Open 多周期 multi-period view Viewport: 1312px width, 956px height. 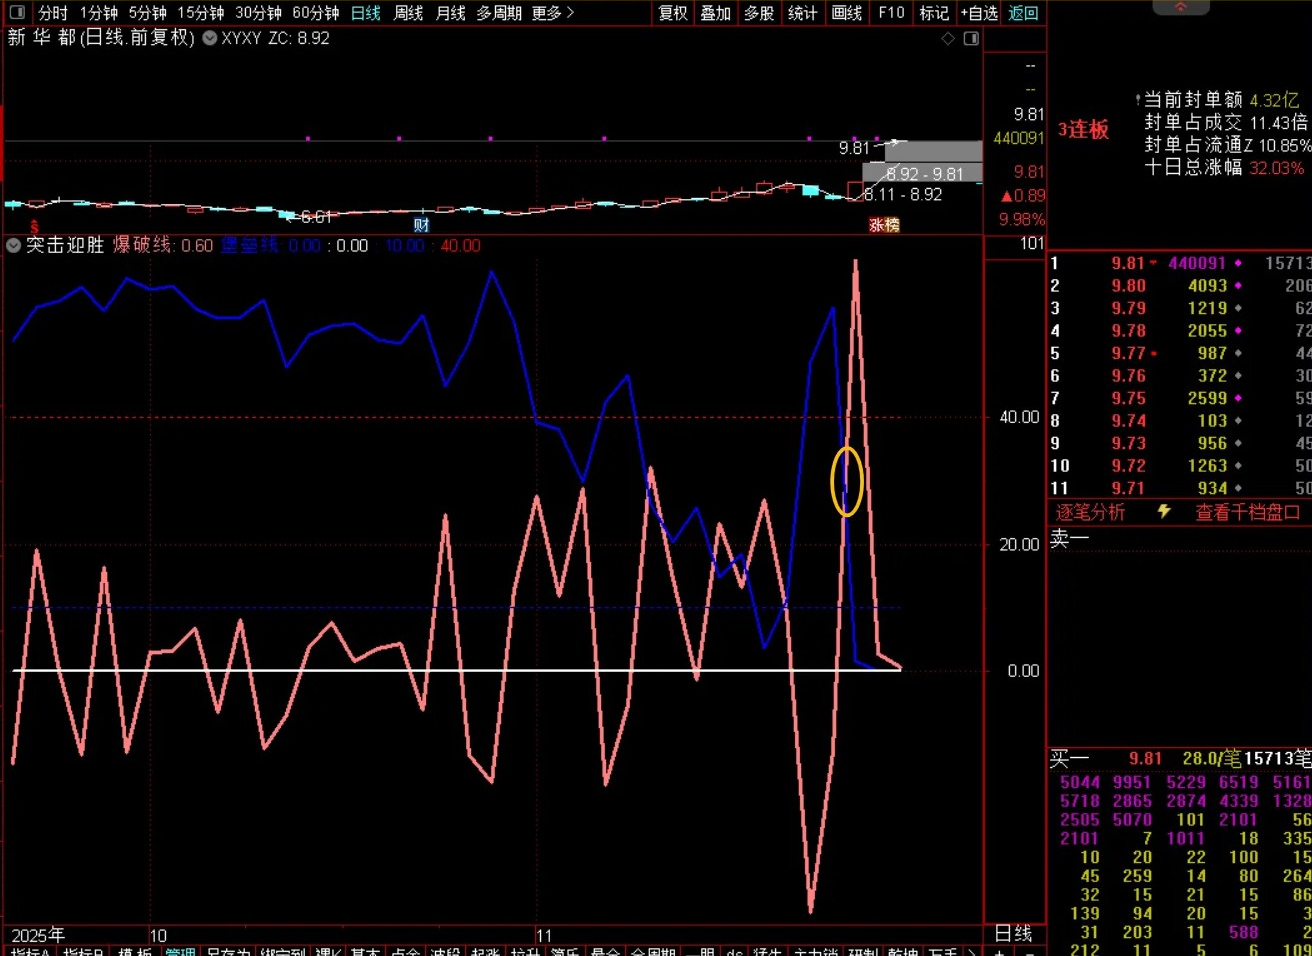pos(499,13)
